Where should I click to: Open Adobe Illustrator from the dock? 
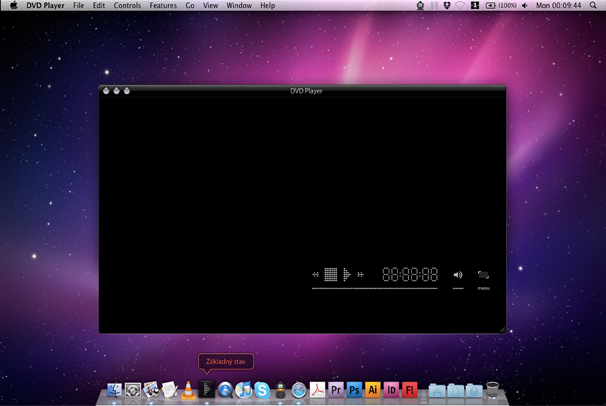373,391
